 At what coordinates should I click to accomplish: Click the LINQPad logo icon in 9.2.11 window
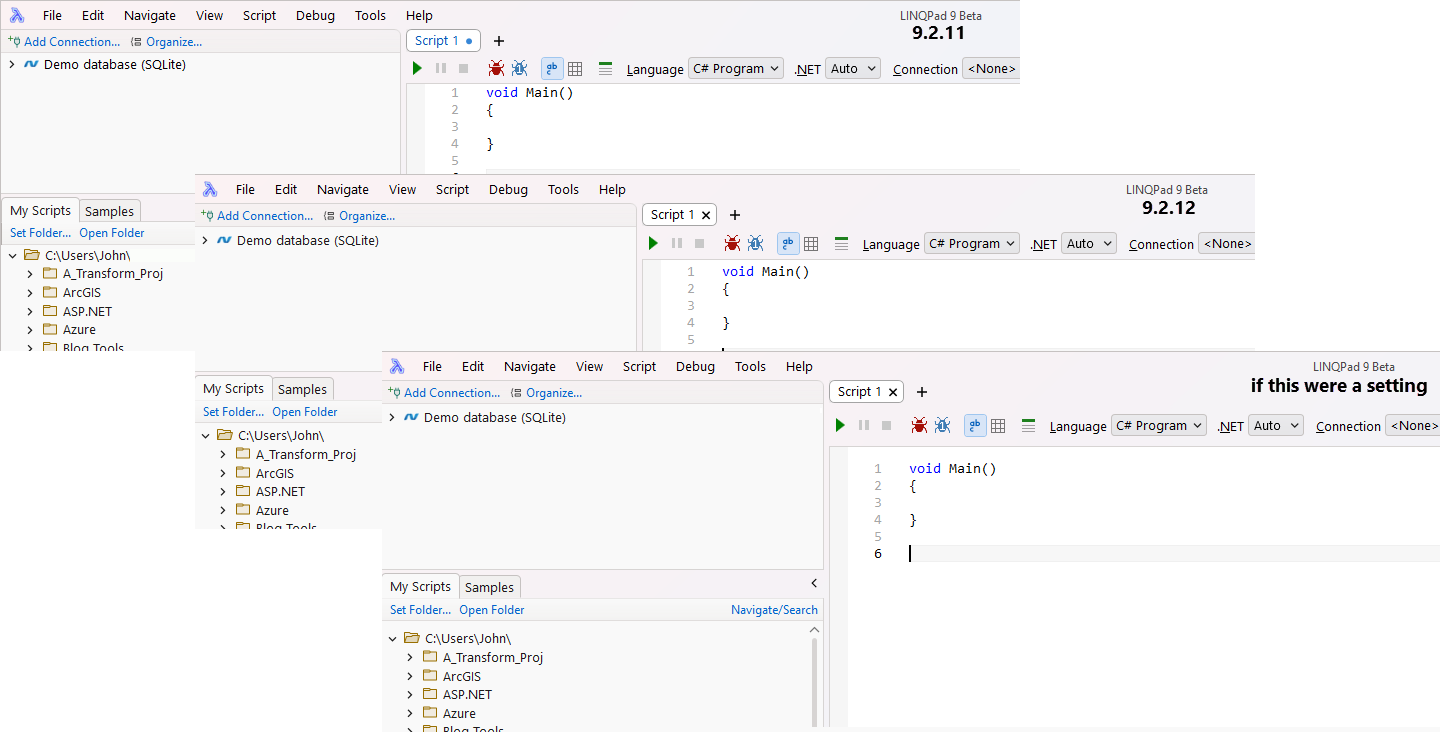point(17,15)
